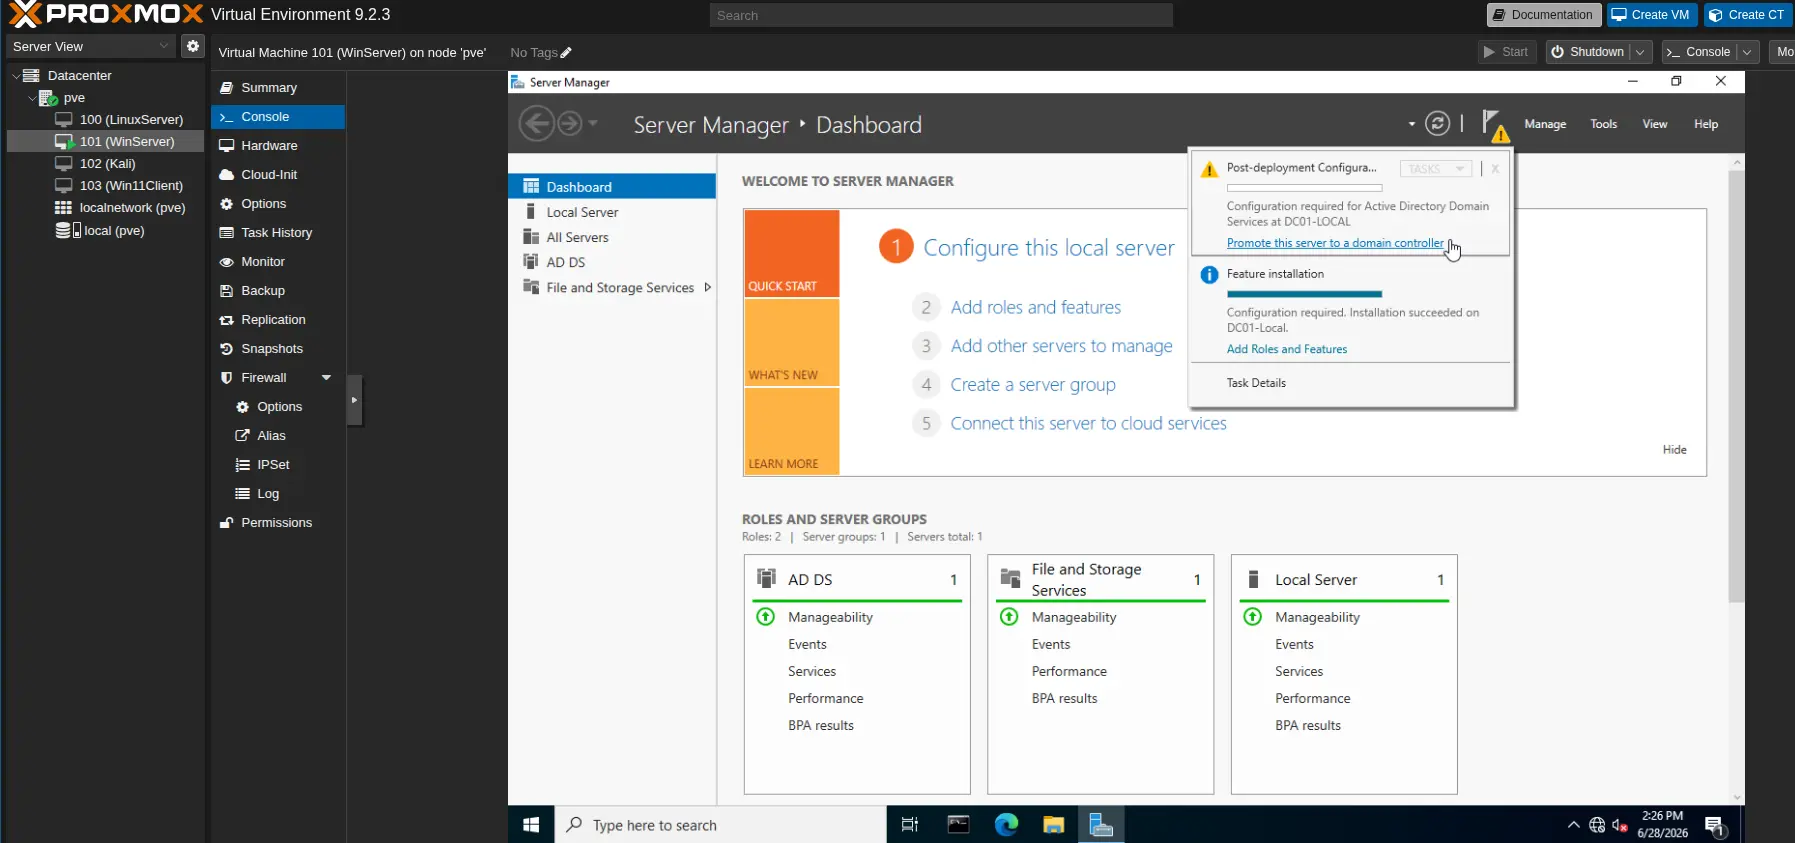This screenshot has height=843, width=1795.
Task: Click the Local Server tile icon
Action: (x=1253, y=579)
